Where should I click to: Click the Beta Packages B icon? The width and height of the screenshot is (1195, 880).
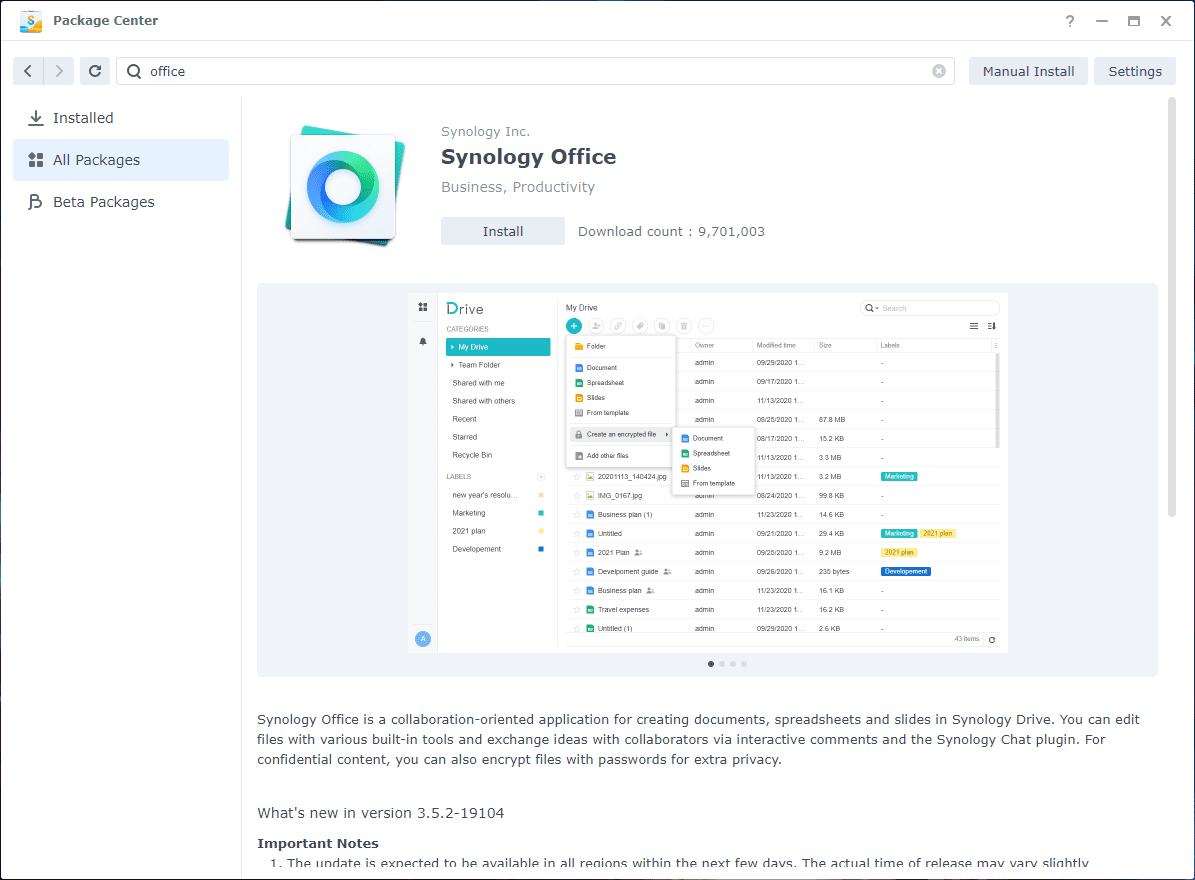tap(35, 202)
